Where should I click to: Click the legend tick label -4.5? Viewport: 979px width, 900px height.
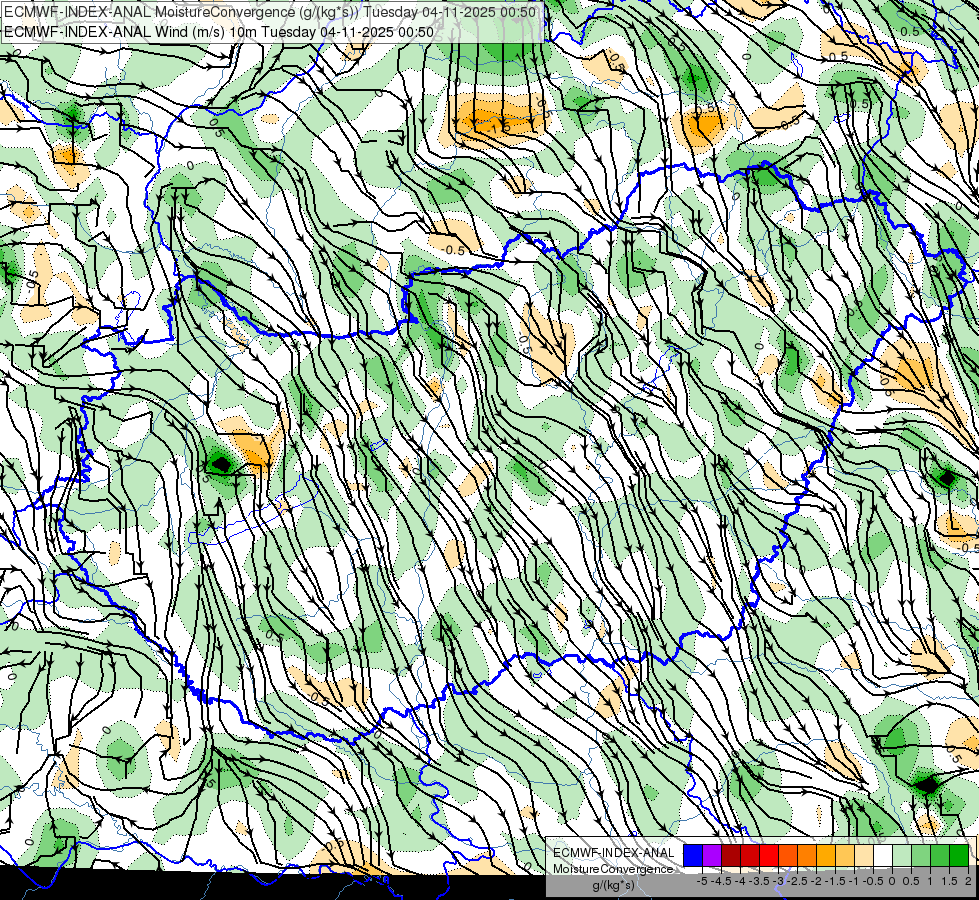(x=721, y=881)
